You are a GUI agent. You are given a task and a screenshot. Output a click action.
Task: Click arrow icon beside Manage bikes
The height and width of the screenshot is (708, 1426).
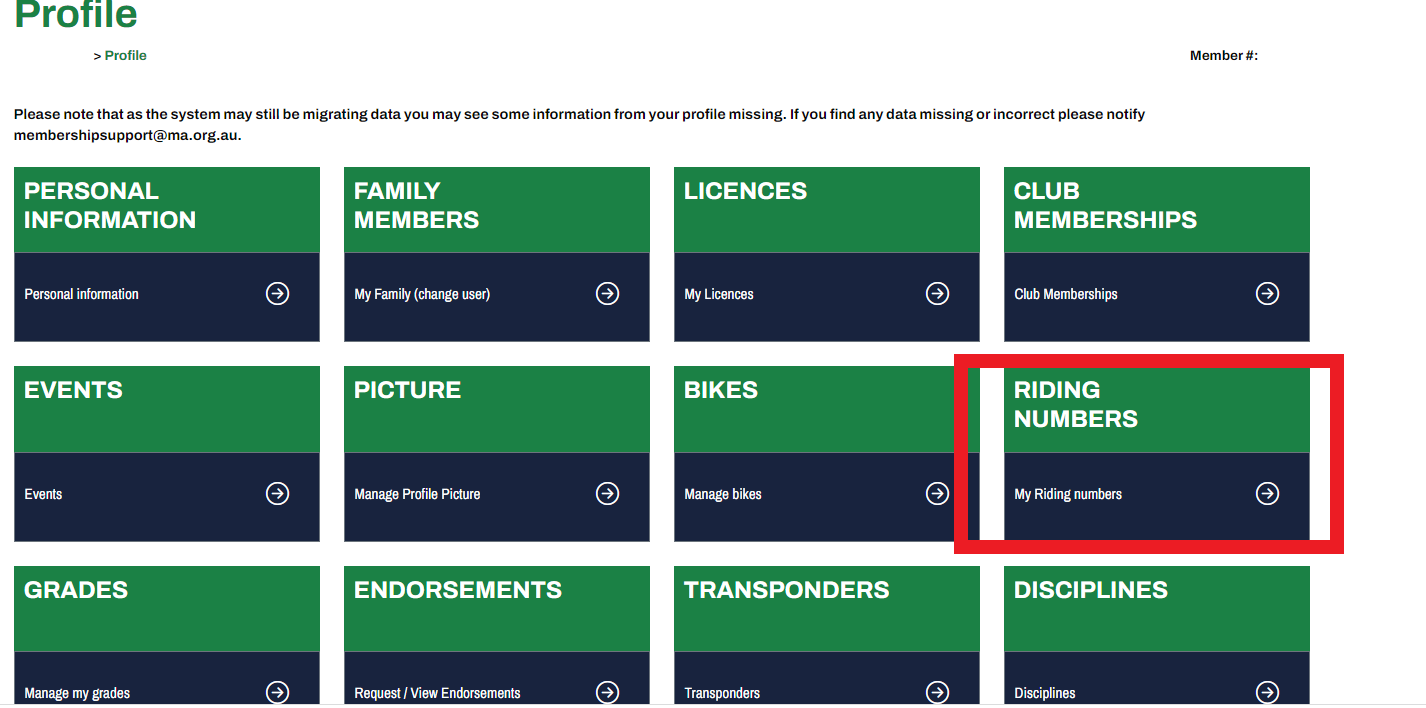tap(937, 494)
